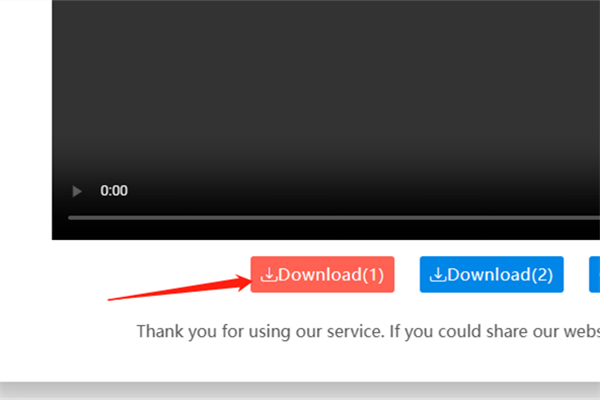Click the partially visible third blue download button
The width and height of the screenshot is (600, 400).
point(595,274)
